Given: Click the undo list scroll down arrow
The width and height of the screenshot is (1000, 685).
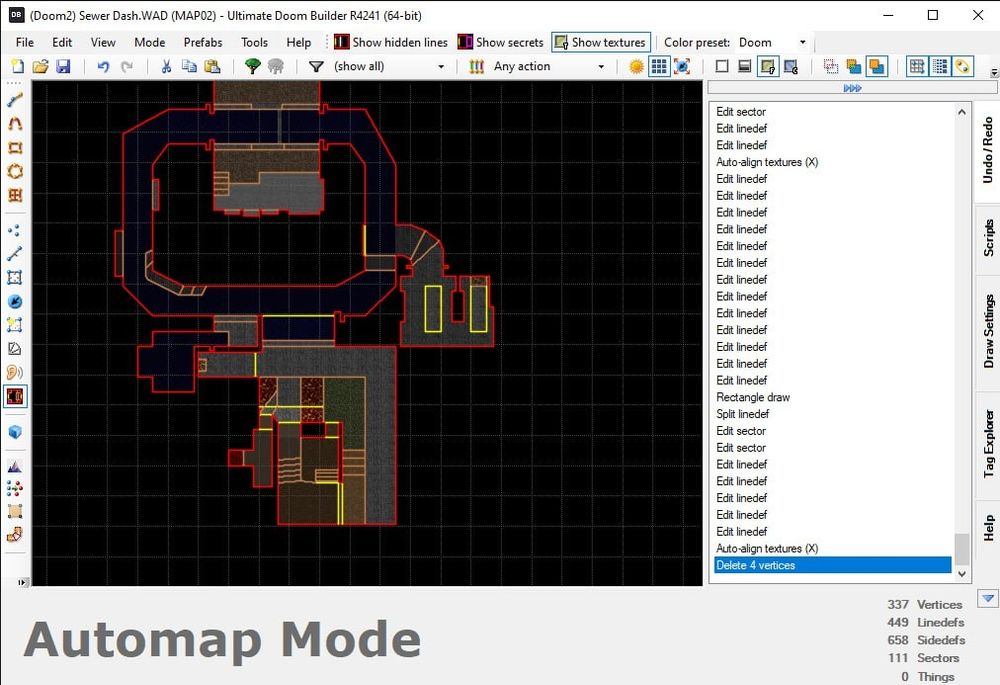Looking at the screenshot, I should pos(962,574).
